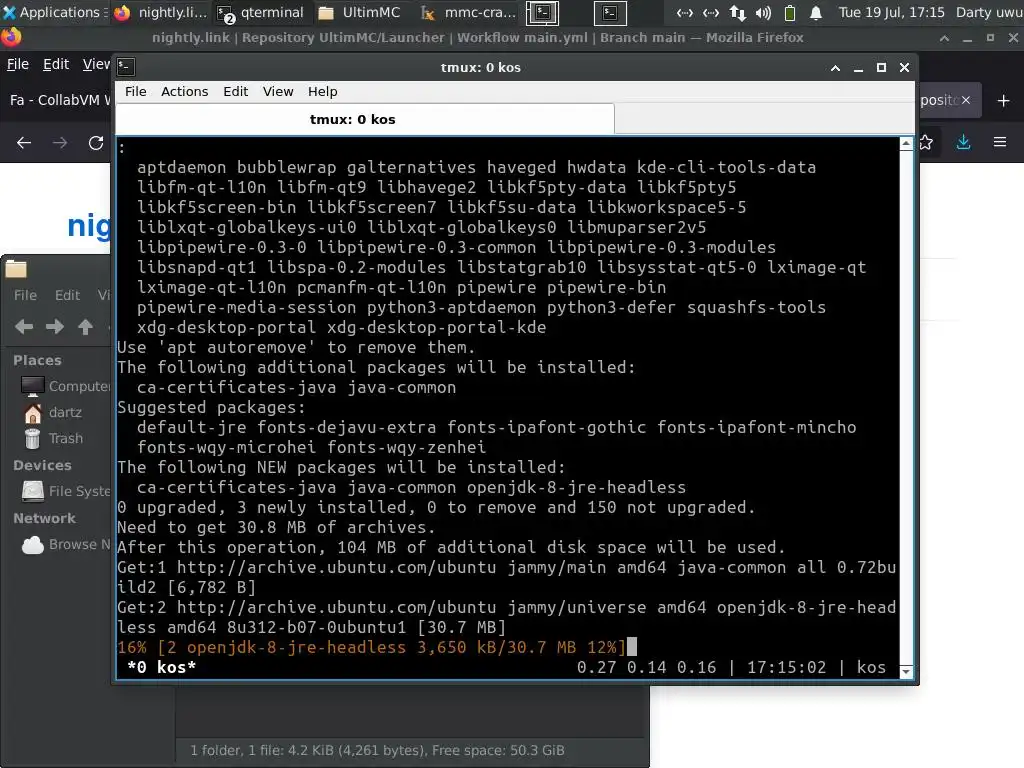This screenshot has height=768, width=1024.
Task: Open the network up/down arrows tray icon
Action: coord(738,12)
